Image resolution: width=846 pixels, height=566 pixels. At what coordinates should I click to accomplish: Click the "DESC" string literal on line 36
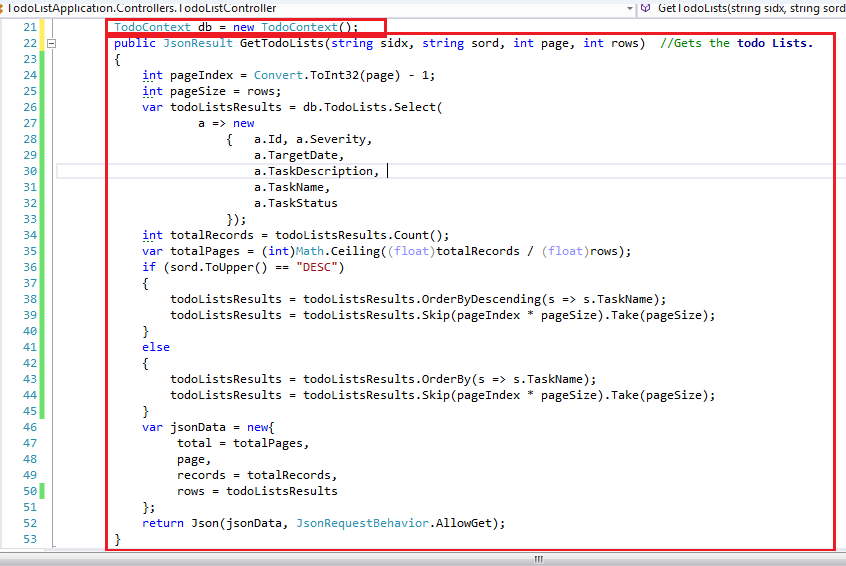[320, 267]
